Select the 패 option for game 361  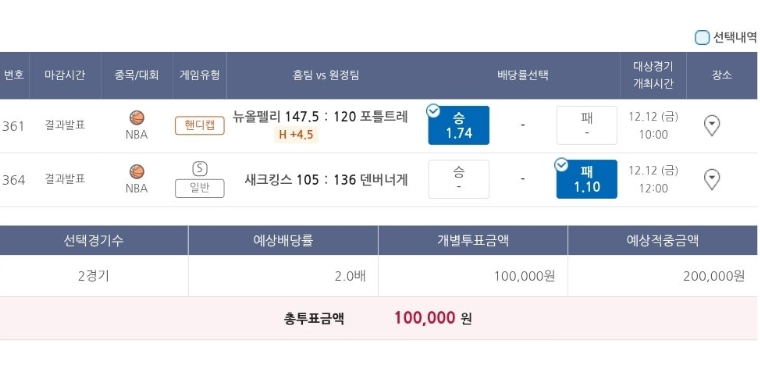click(x=586, y=126)
